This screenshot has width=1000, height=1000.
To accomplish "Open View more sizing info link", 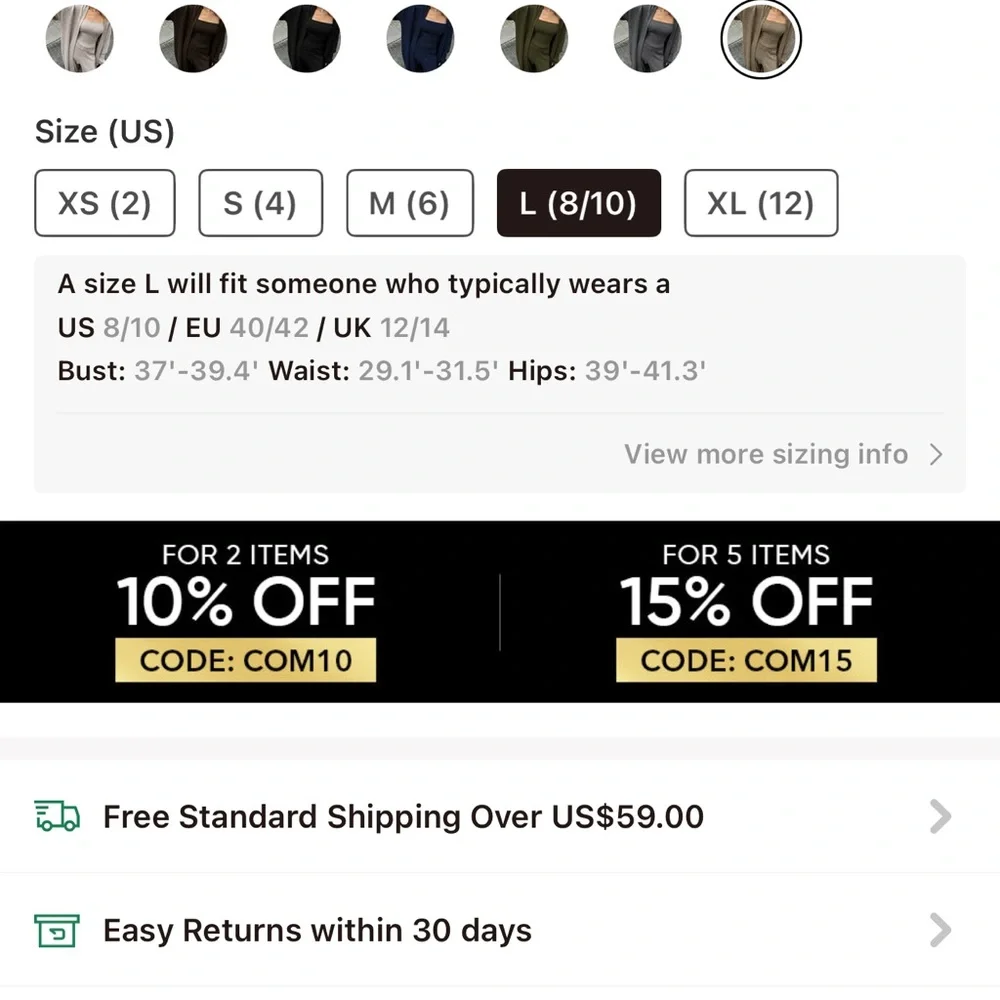I will coord(766,454).
